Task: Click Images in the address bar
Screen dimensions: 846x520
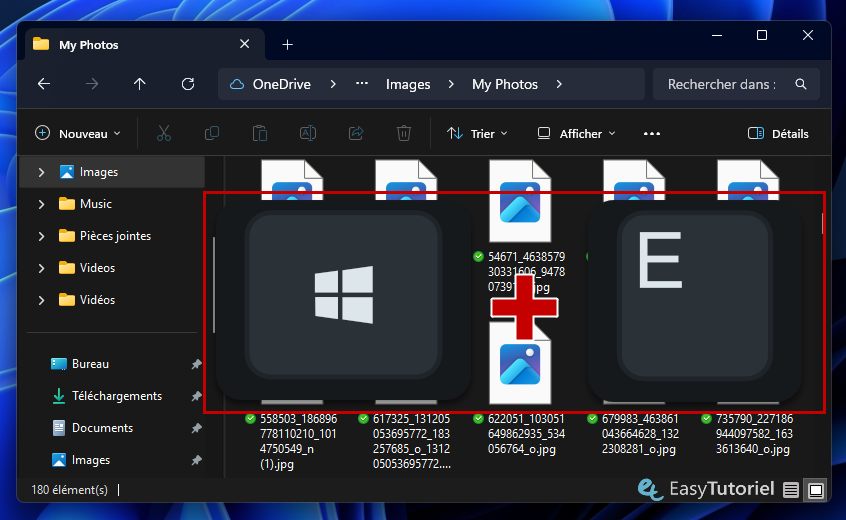Action: [x=408, y=84]
